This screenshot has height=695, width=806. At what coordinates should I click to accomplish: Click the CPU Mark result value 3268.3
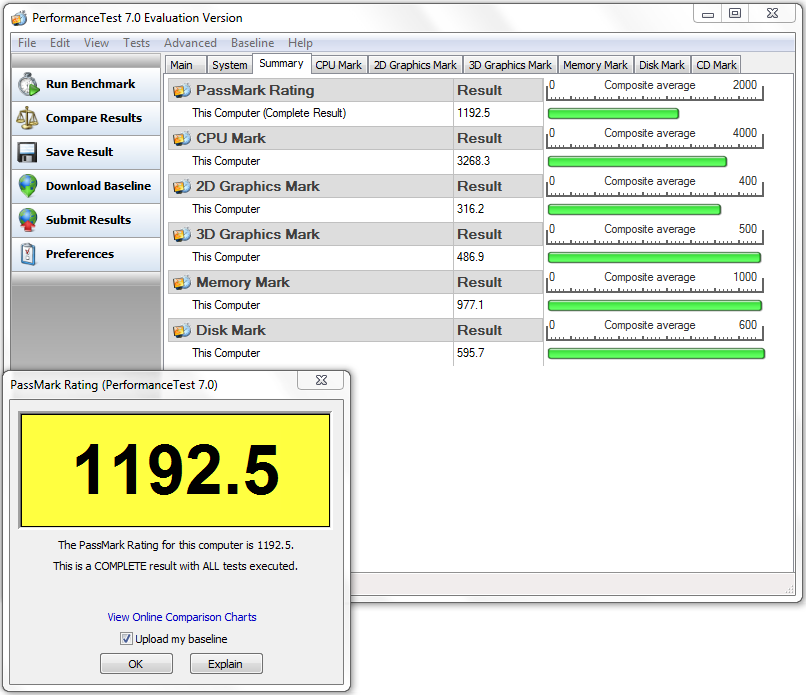(x=473, y=161)
